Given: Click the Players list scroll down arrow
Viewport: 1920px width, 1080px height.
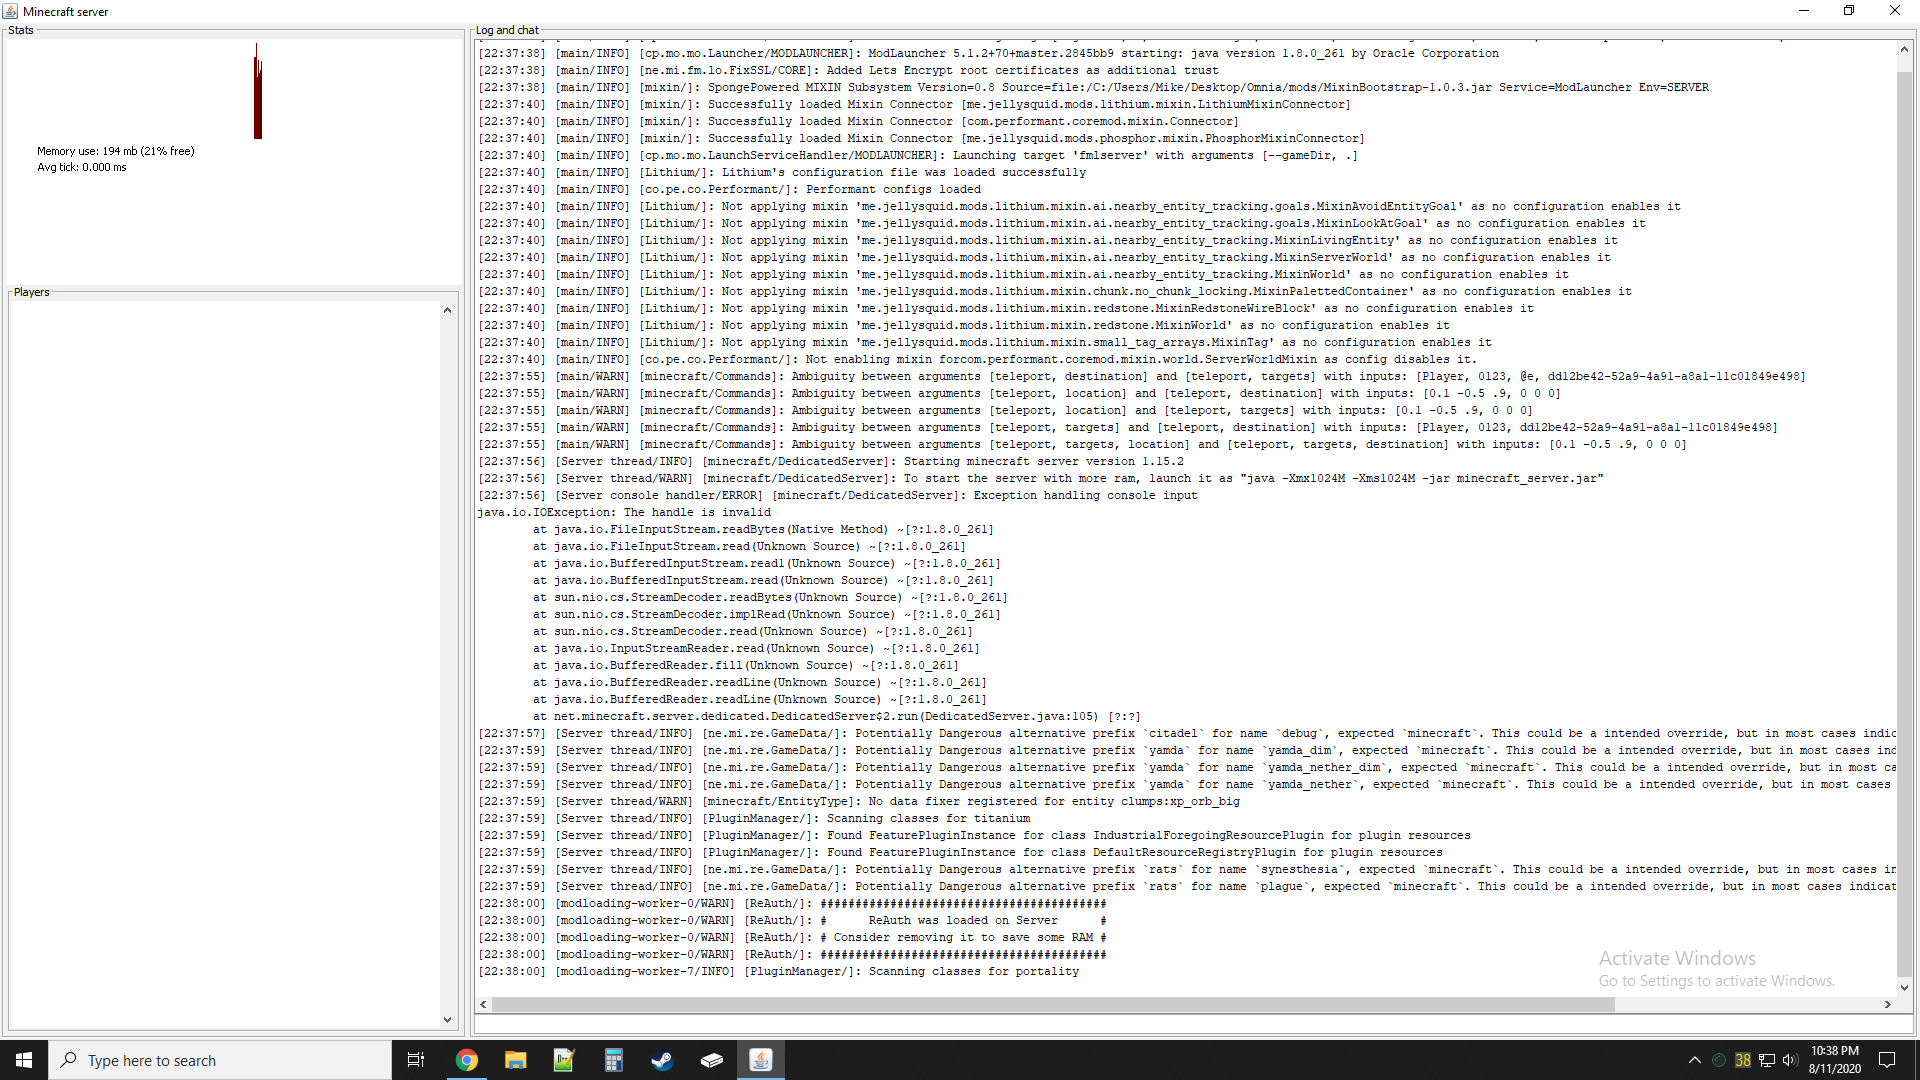Looking at the screenshot, I should click(x=447, y=1020).
